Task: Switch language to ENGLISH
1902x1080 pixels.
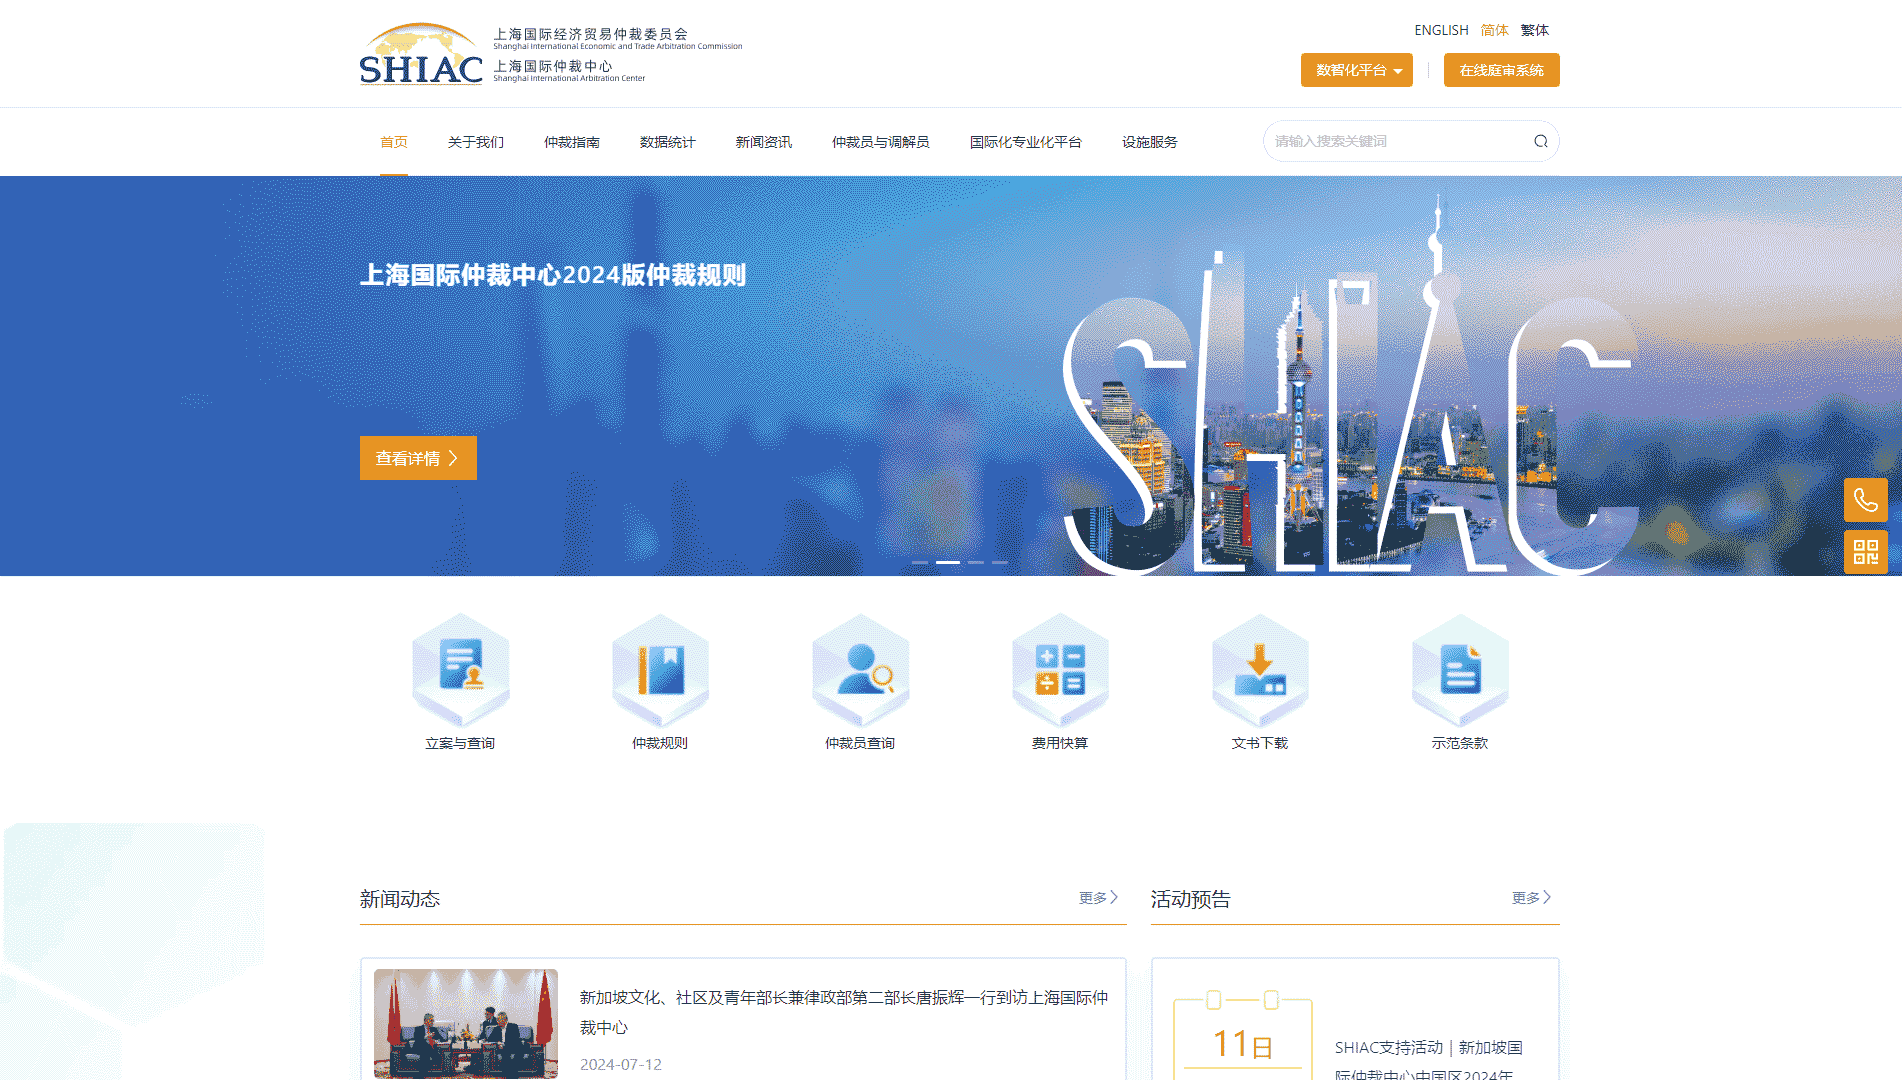Action: click(1441, 30)
